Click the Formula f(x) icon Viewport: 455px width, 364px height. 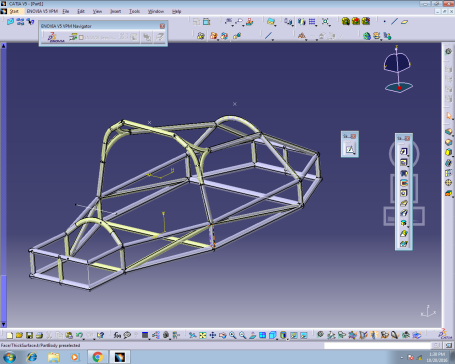(117, 335)
